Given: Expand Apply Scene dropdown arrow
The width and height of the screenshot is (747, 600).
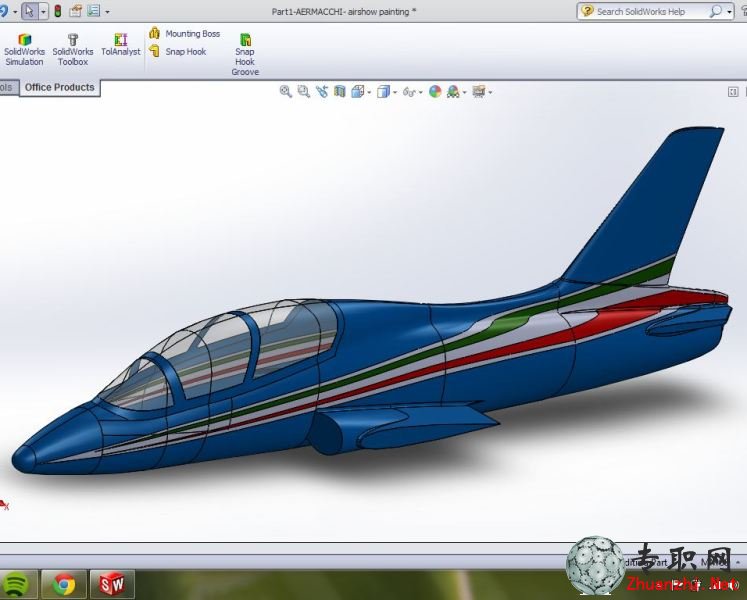Looking at the screenshot, I should coord(464,92).
